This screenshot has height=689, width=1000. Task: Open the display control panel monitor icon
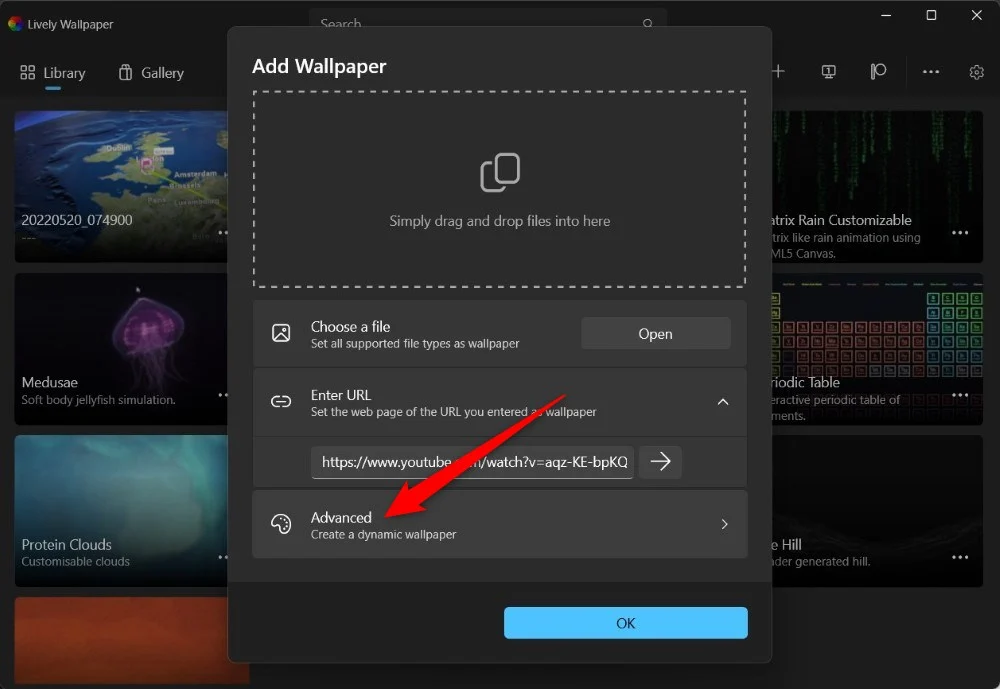pos(828,72)
